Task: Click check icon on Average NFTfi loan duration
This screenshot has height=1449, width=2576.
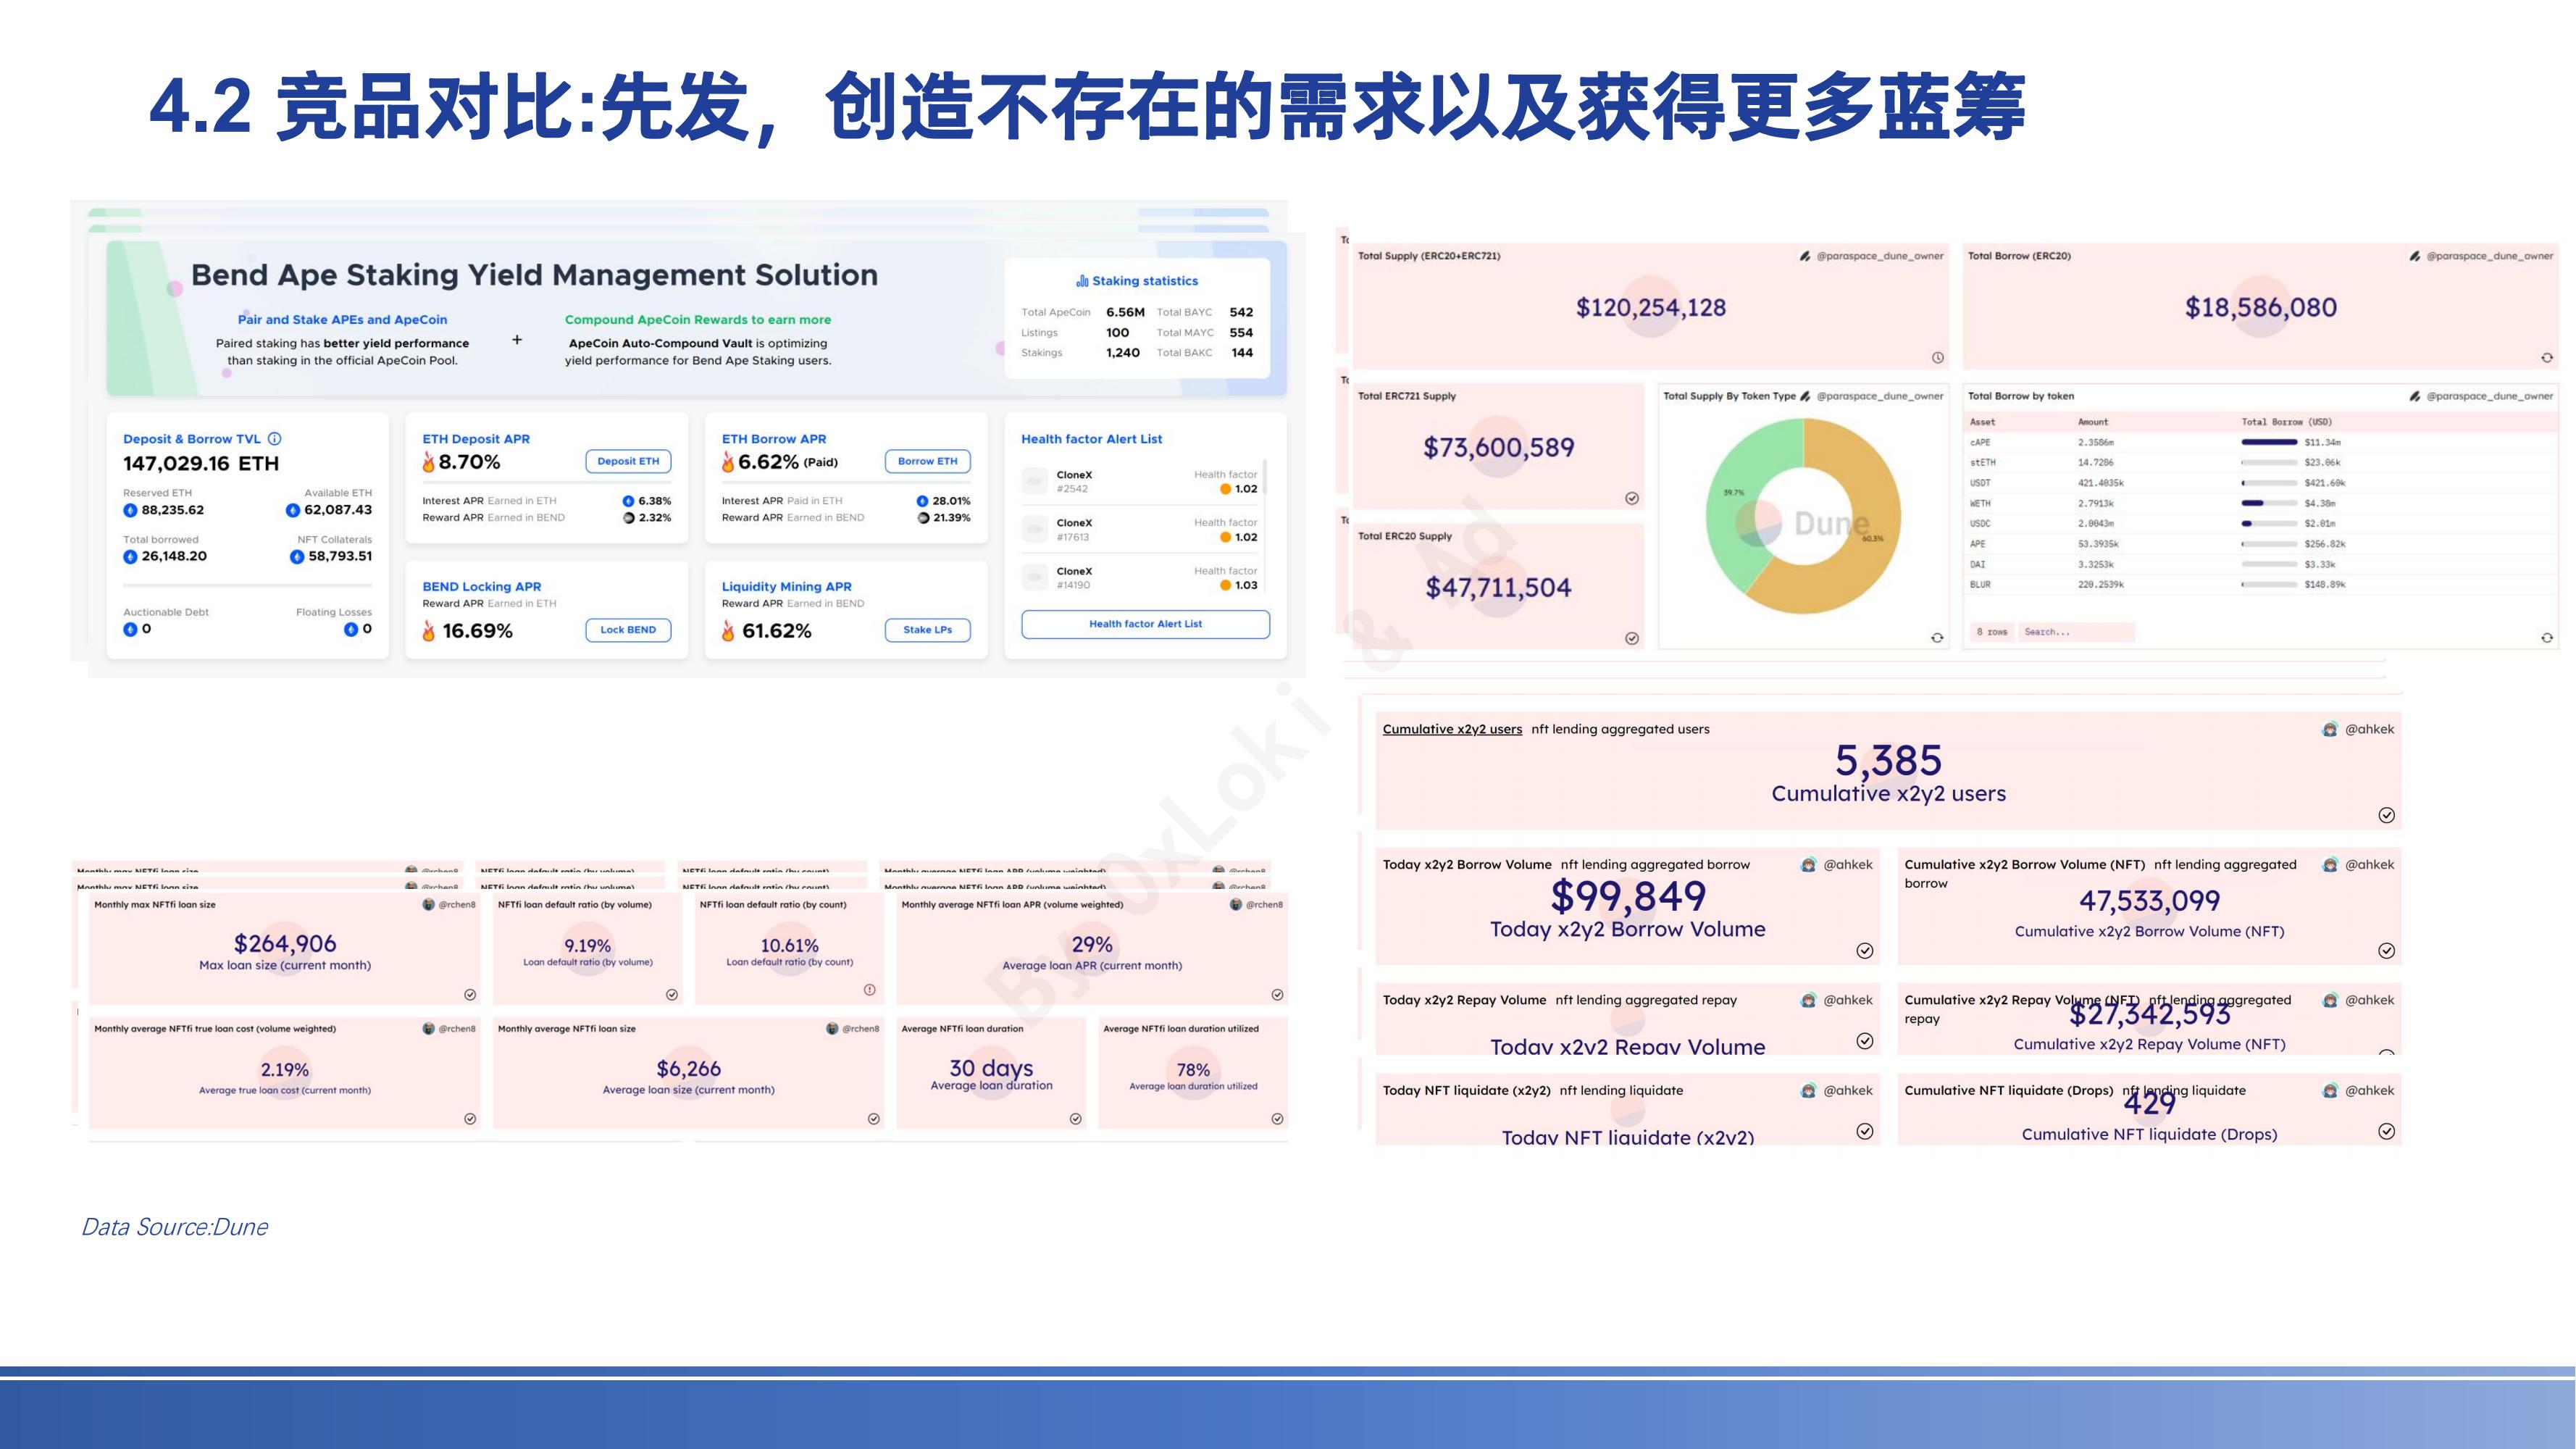Action: point(1076,1119)
